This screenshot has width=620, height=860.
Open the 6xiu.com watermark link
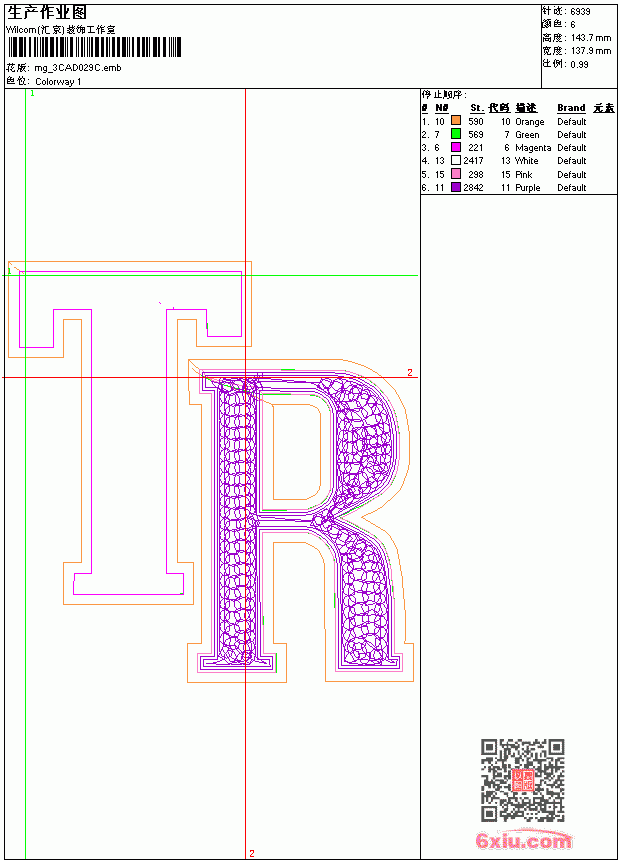523,840
